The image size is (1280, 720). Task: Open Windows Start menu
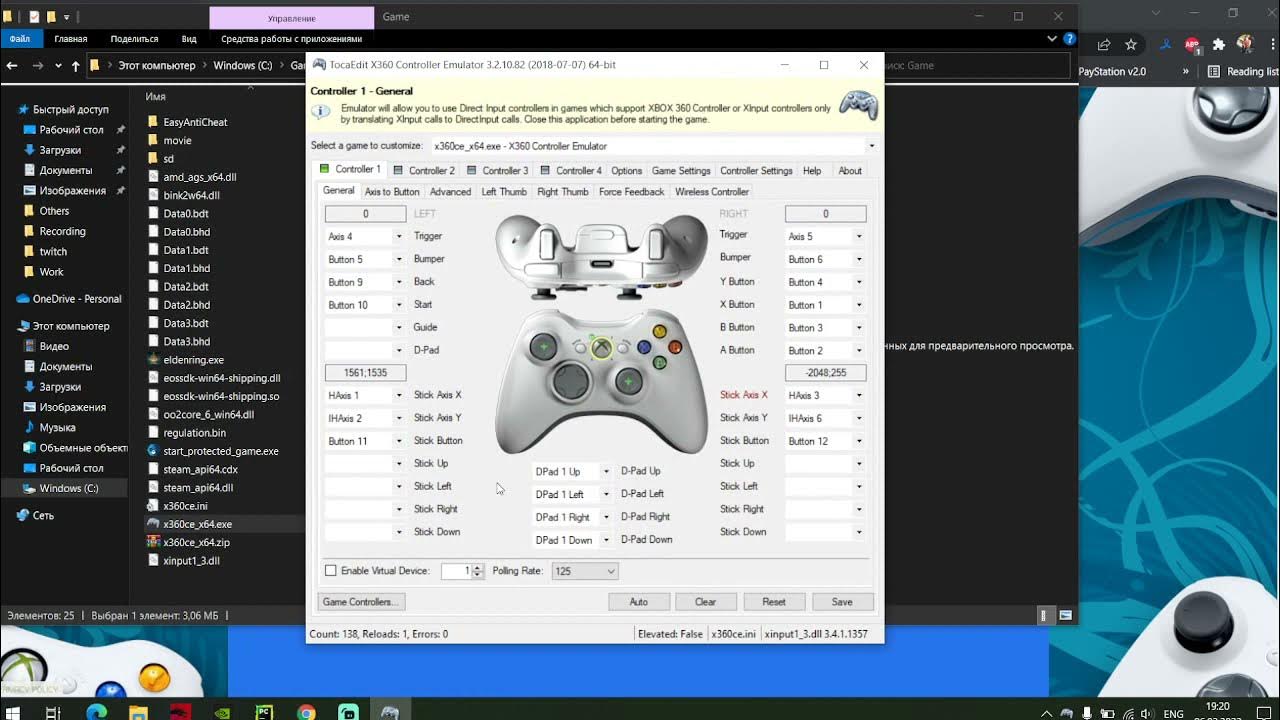[13, 713]
